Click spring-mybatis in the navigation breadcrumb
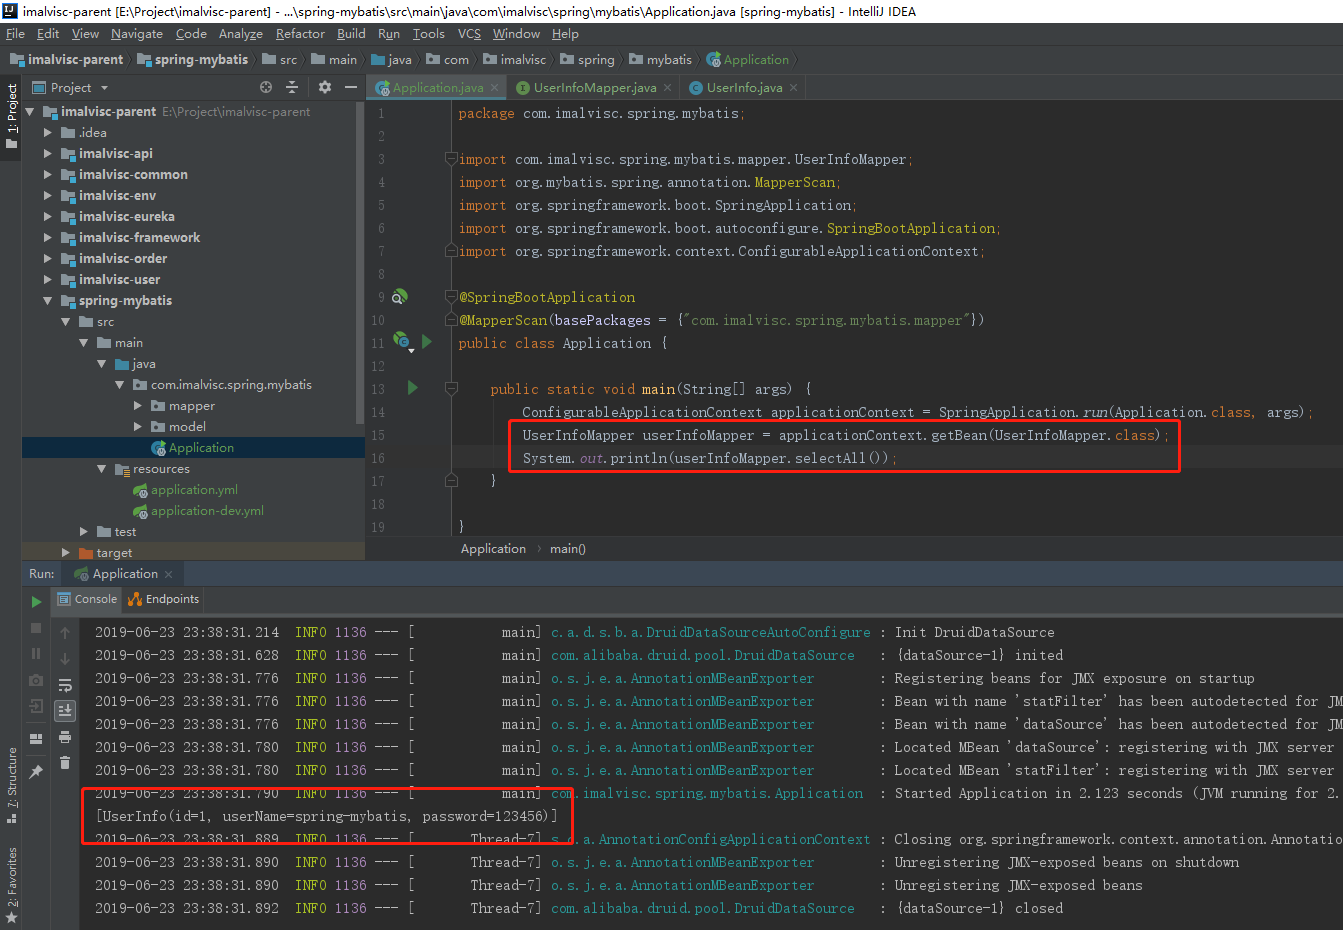This screenshot has height=930, width=1343. click(x=192, y=60)
